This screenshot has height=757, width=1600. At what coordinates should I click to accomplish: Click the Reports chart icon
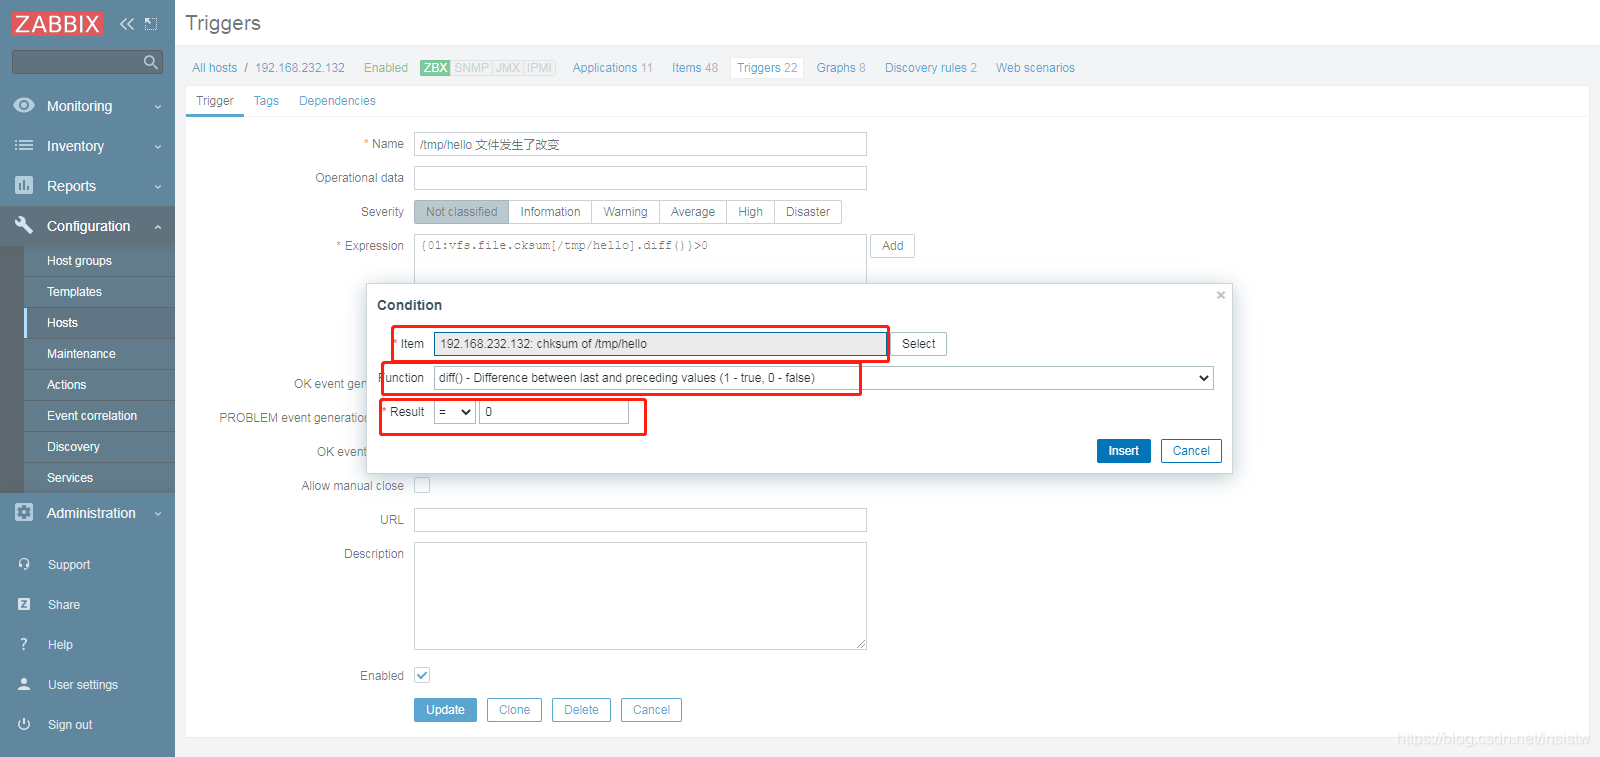pos(24,185)
